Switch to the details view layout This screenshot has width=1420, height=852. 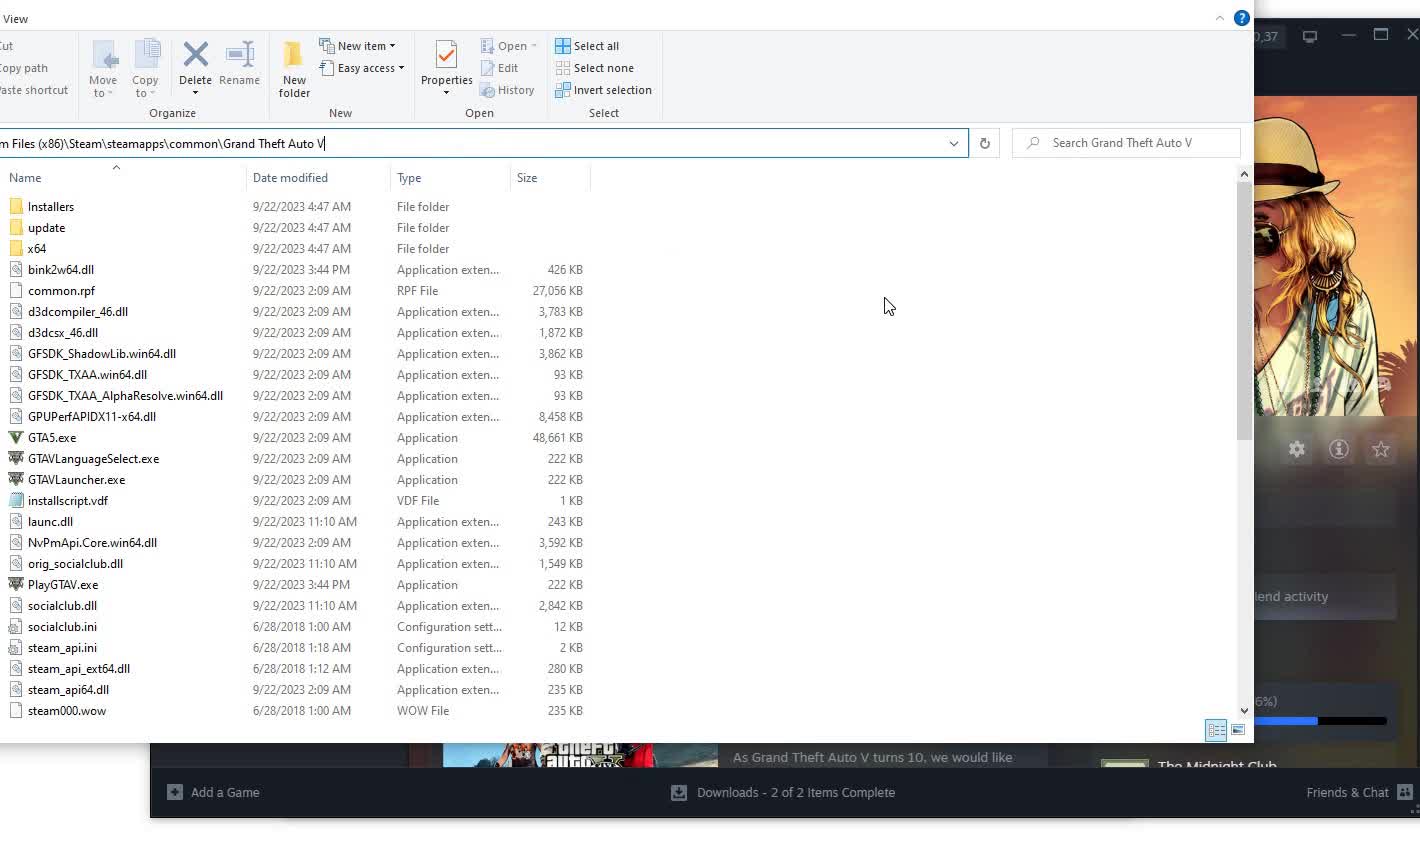pos(1215,730)
